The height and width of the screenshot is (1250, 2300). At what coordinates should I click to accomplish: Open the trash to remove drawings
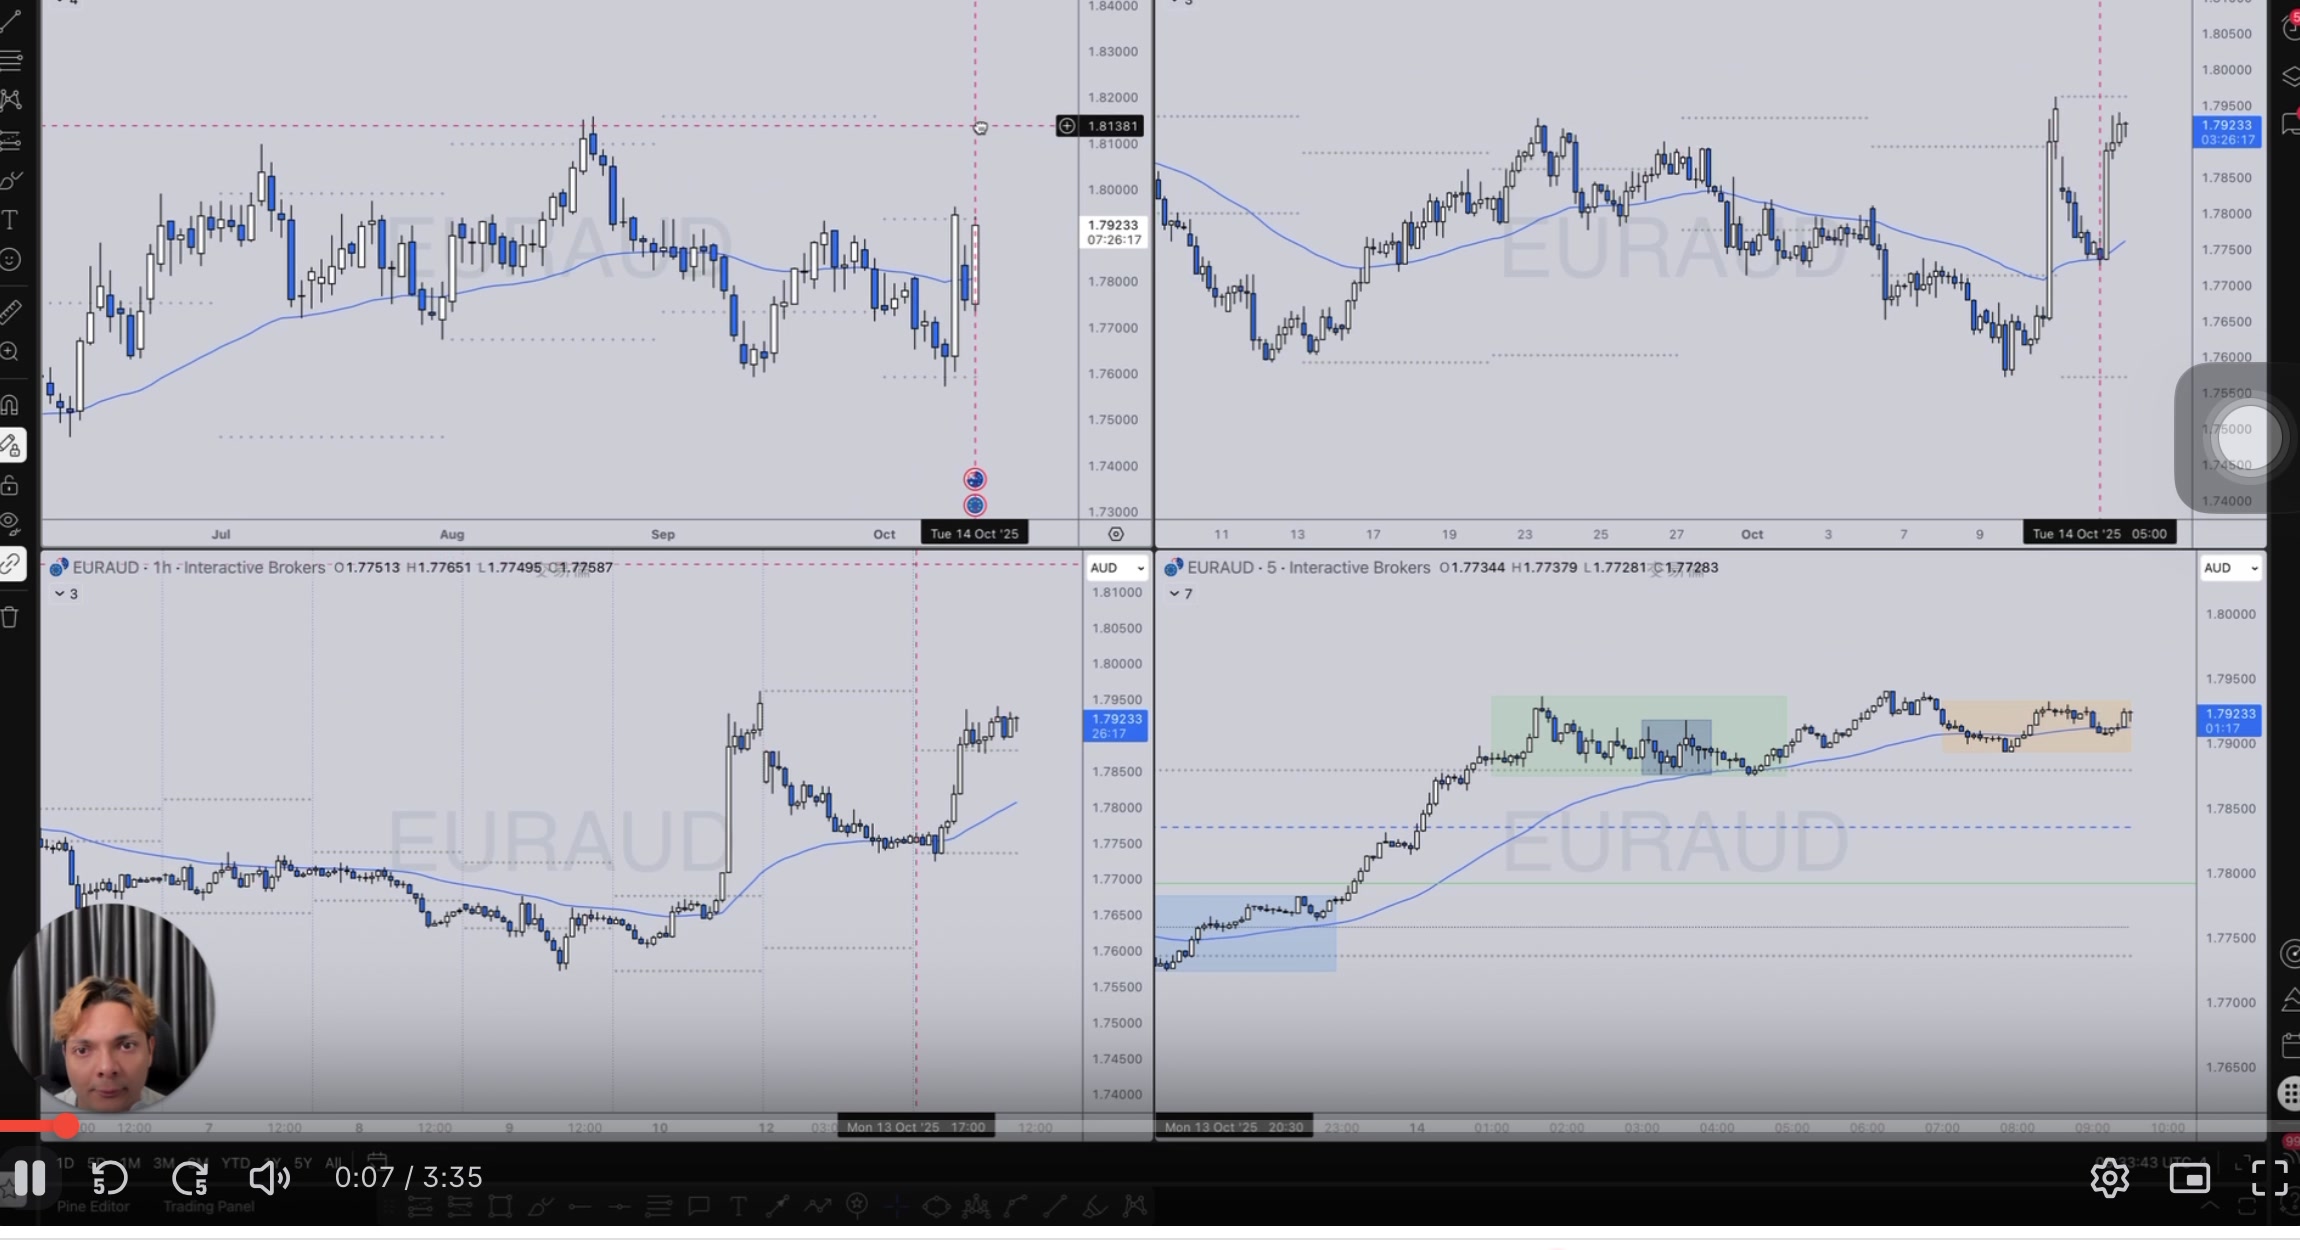pyautogui.click(x=11, y=617)
